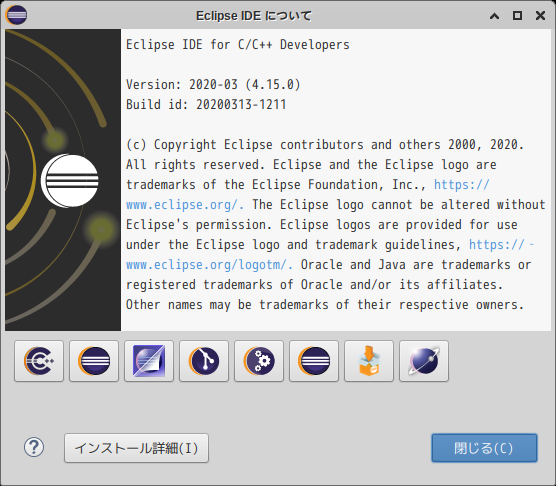The height and width of the screenshot is (486, 556).
Task: Click the 閉じる(C) button
Action: point(484,448)
